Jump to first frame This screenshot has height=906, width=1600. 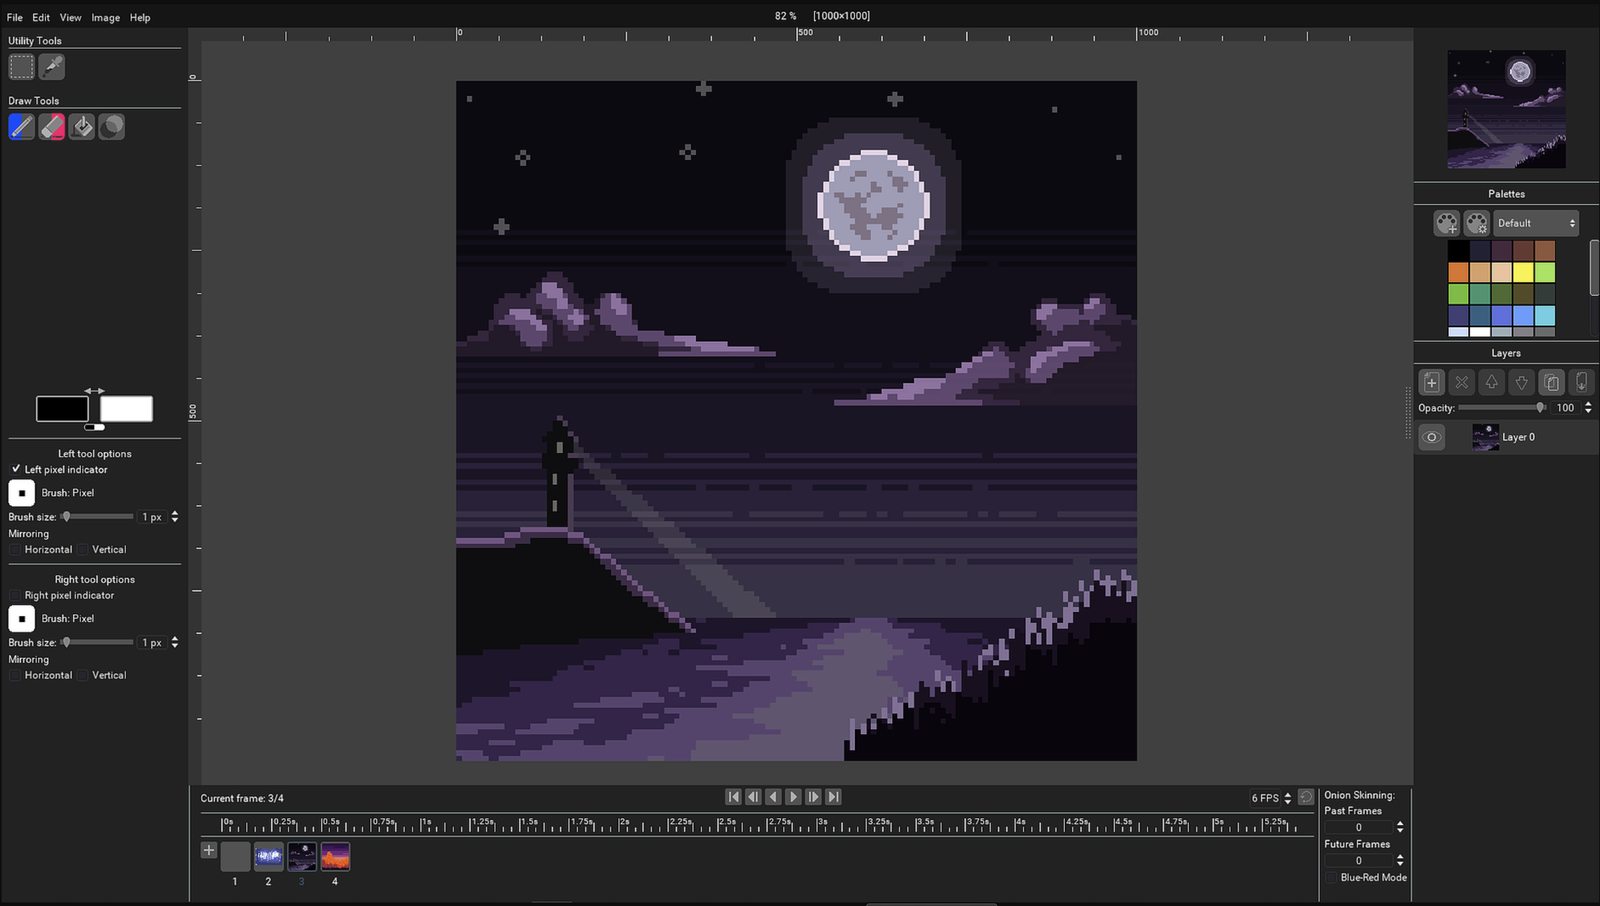(x=733, y=797)
